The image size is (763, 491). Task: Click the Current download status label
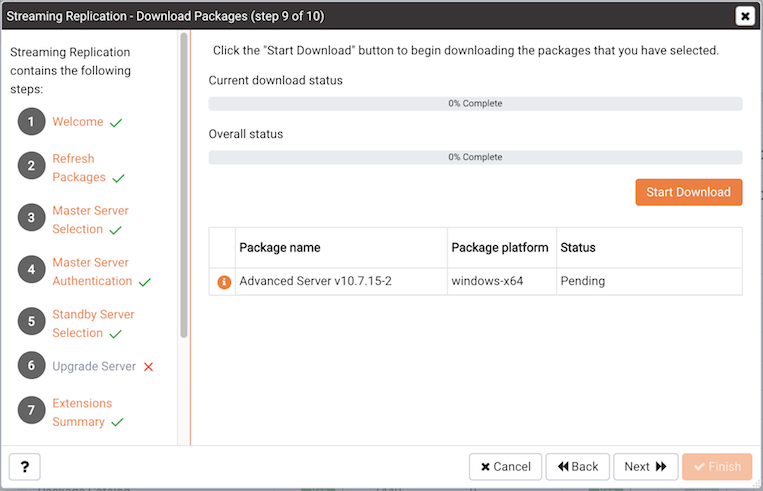[275, 80]
